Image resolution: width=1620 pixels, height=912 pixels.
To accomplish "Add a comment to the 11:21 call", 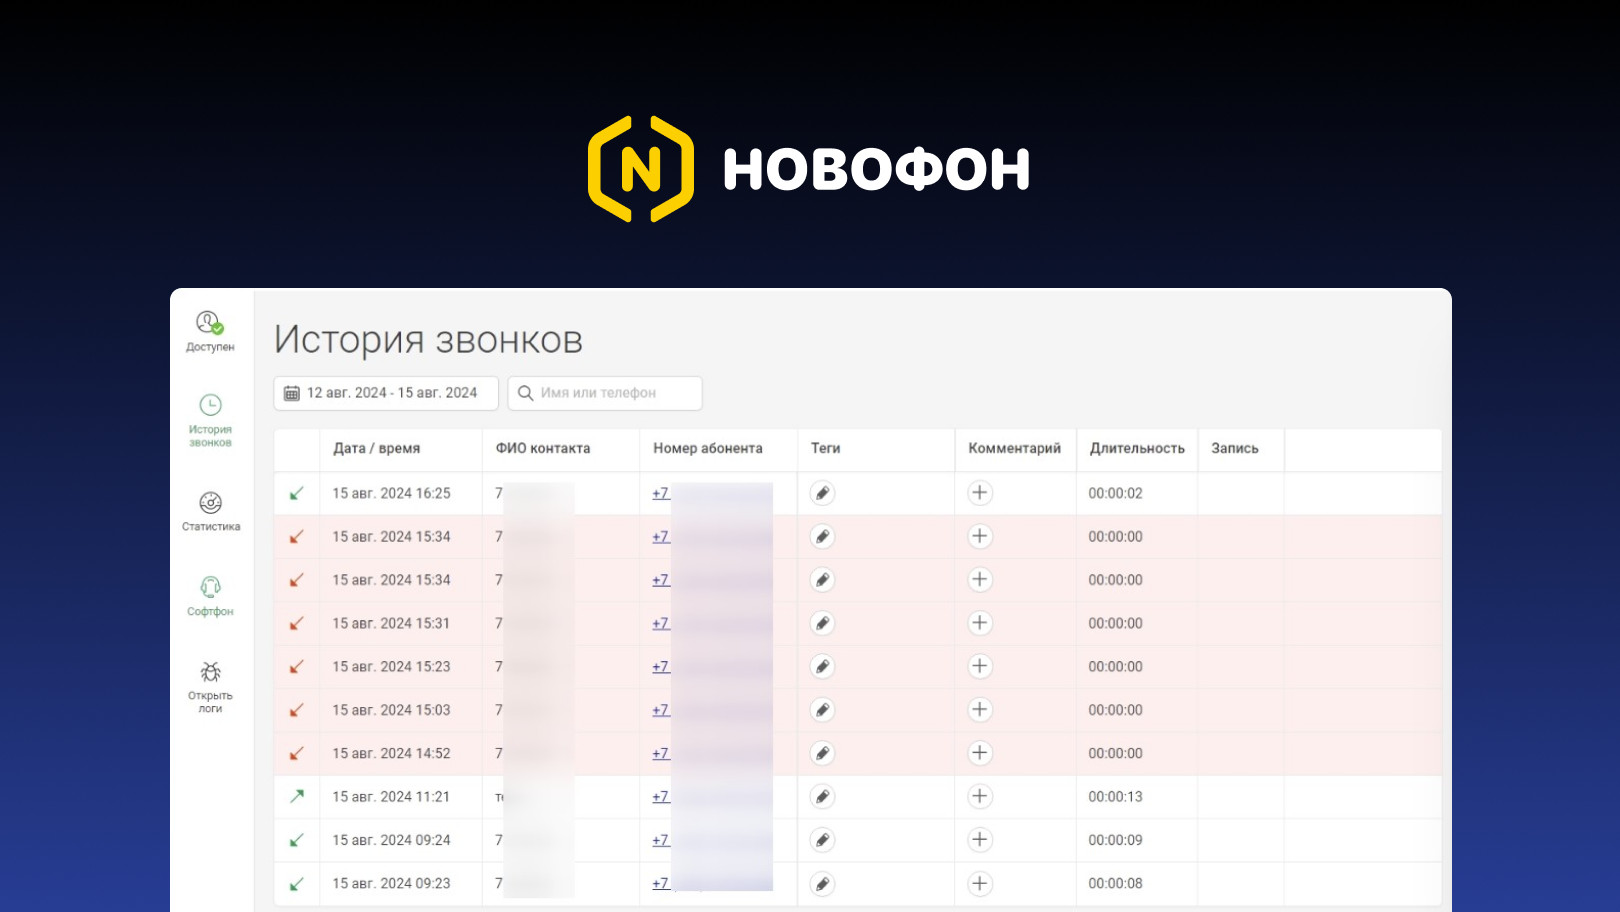I will [980, 797].
